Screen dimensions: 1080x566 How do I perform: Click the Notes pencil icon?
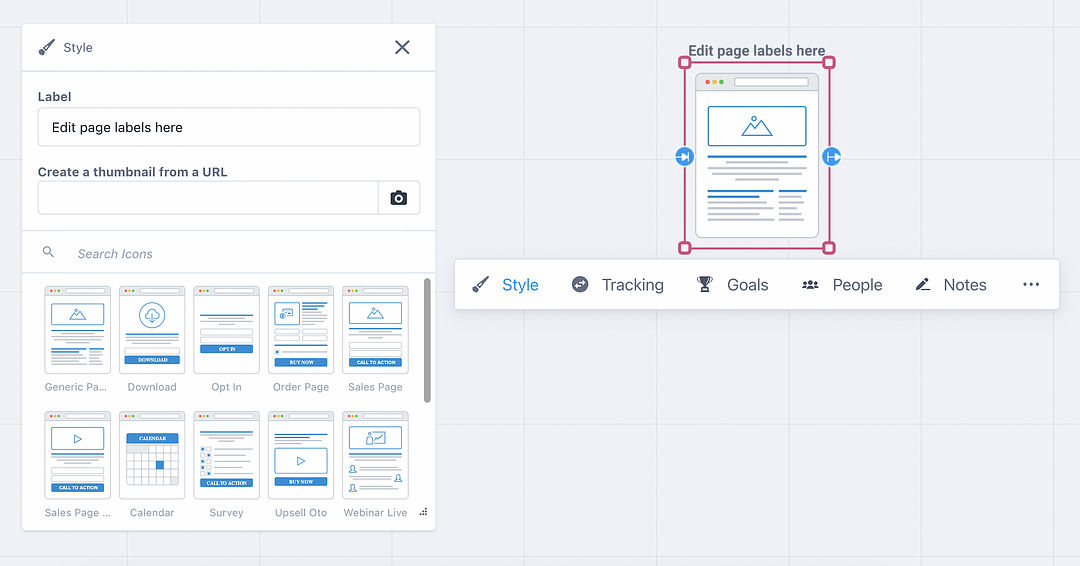click(x=922, y=284)
